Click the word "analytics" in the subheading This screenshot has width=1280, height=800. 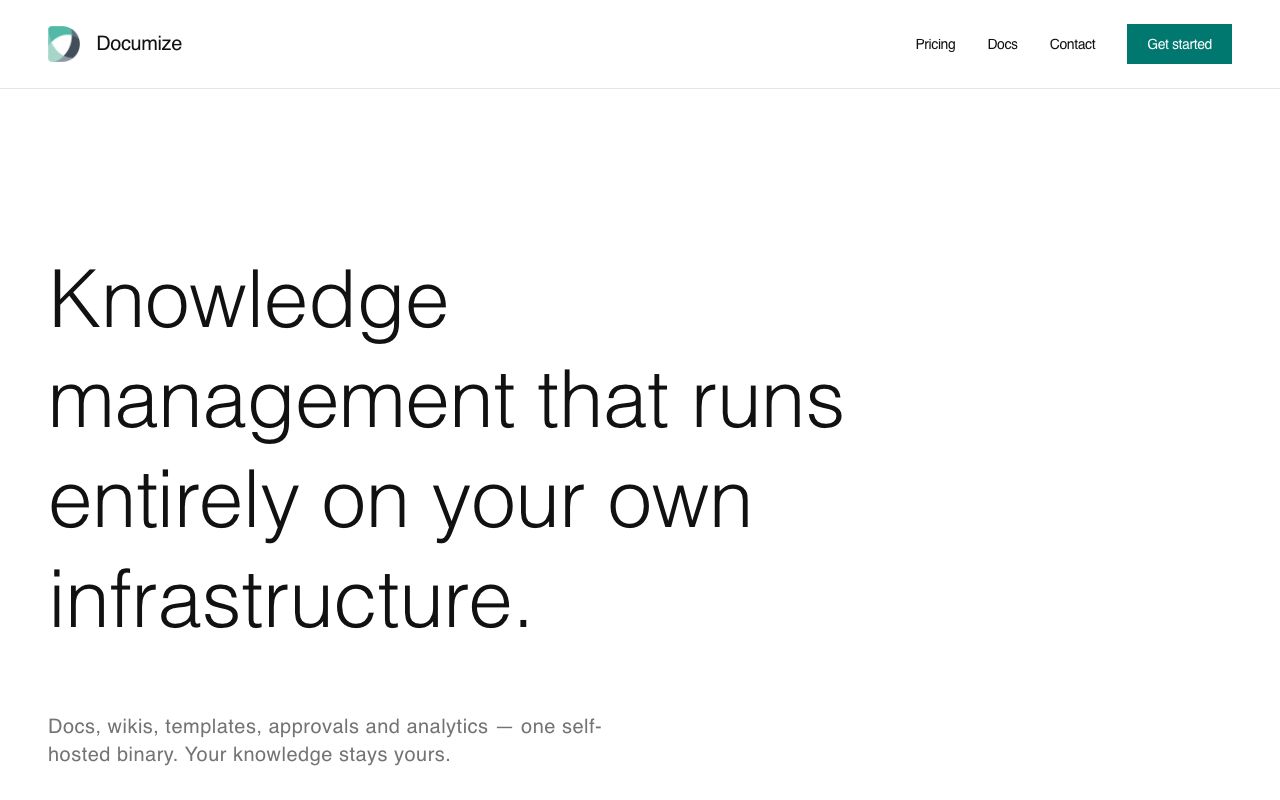click(447, 727)
